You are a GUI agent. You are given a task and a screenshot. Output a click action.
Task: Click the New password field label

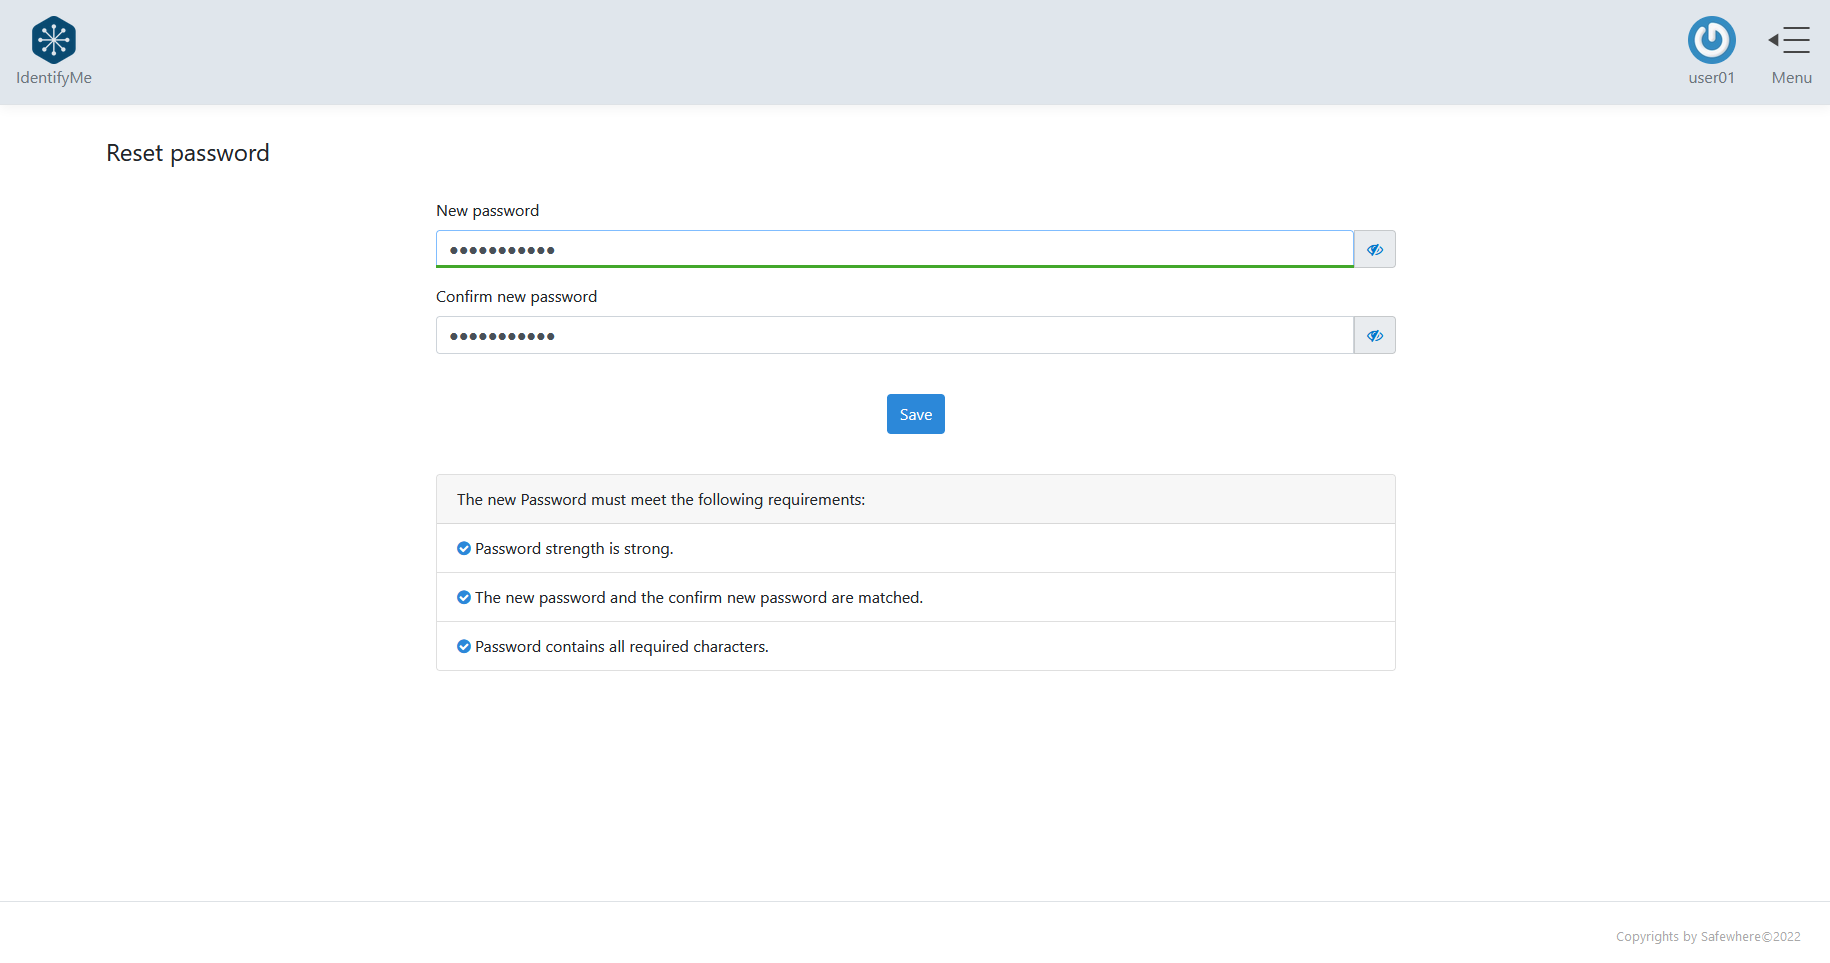tap(487, 211)
